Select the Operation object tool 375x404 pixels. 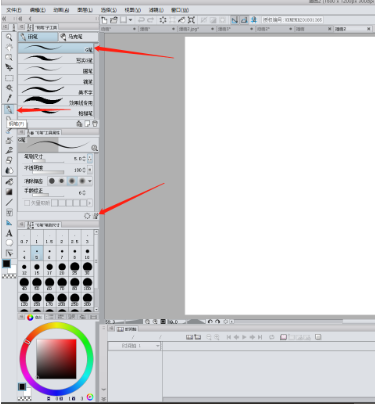pos(9,58)
